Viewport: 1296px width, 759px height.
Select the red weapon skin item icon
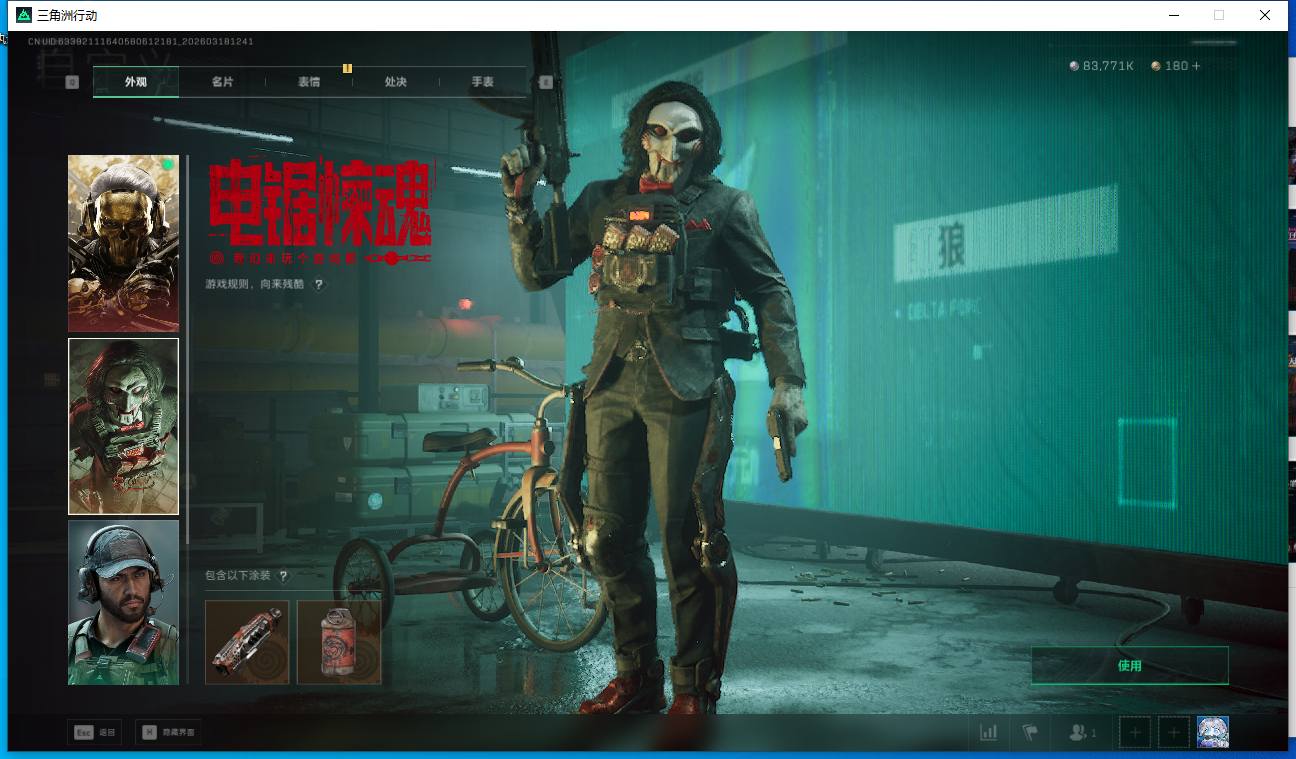[x=247, y=642]
